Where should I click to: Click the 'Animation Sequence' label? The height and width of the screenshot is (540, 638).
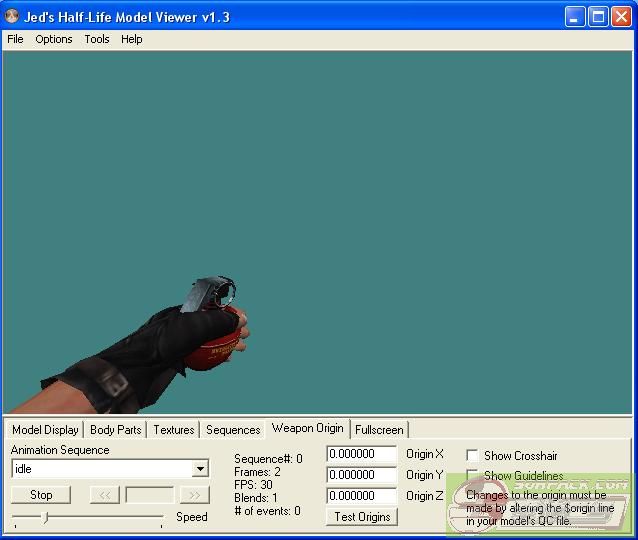(x=60, y=450)
